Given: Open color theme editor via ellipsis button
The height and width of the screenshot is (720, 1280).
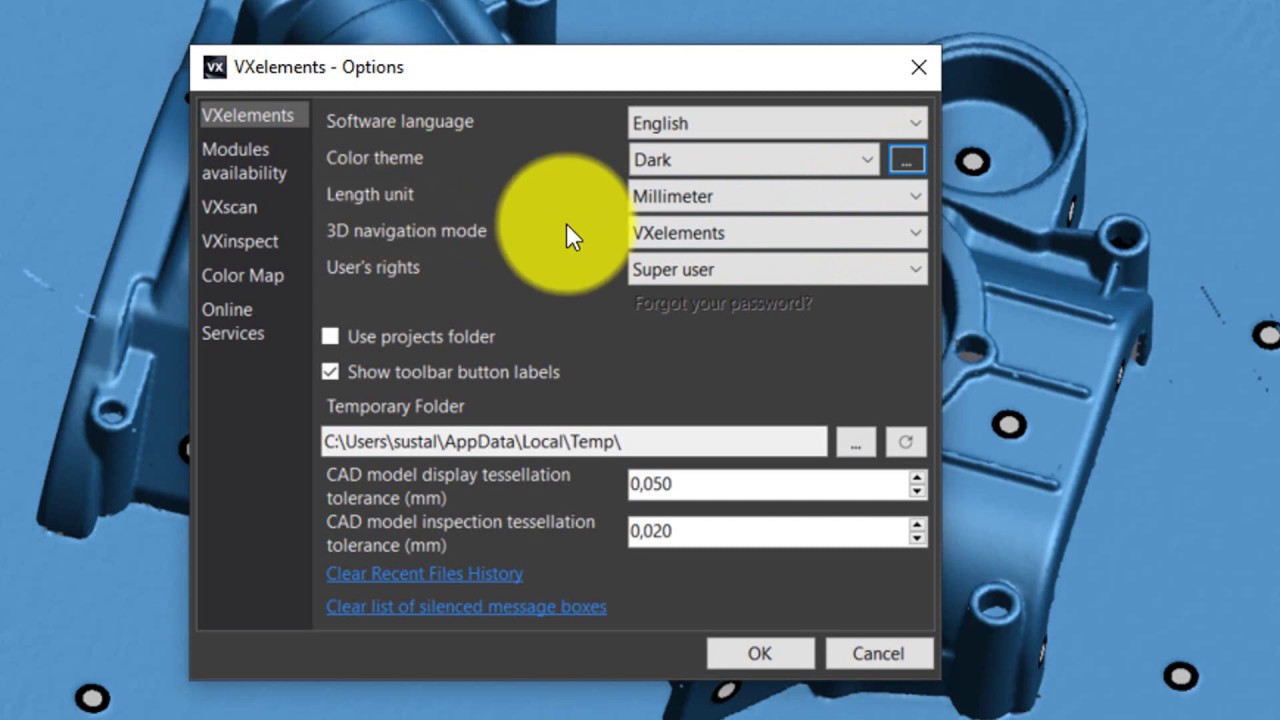Looking at the screenshot, I should pos(906,159).
